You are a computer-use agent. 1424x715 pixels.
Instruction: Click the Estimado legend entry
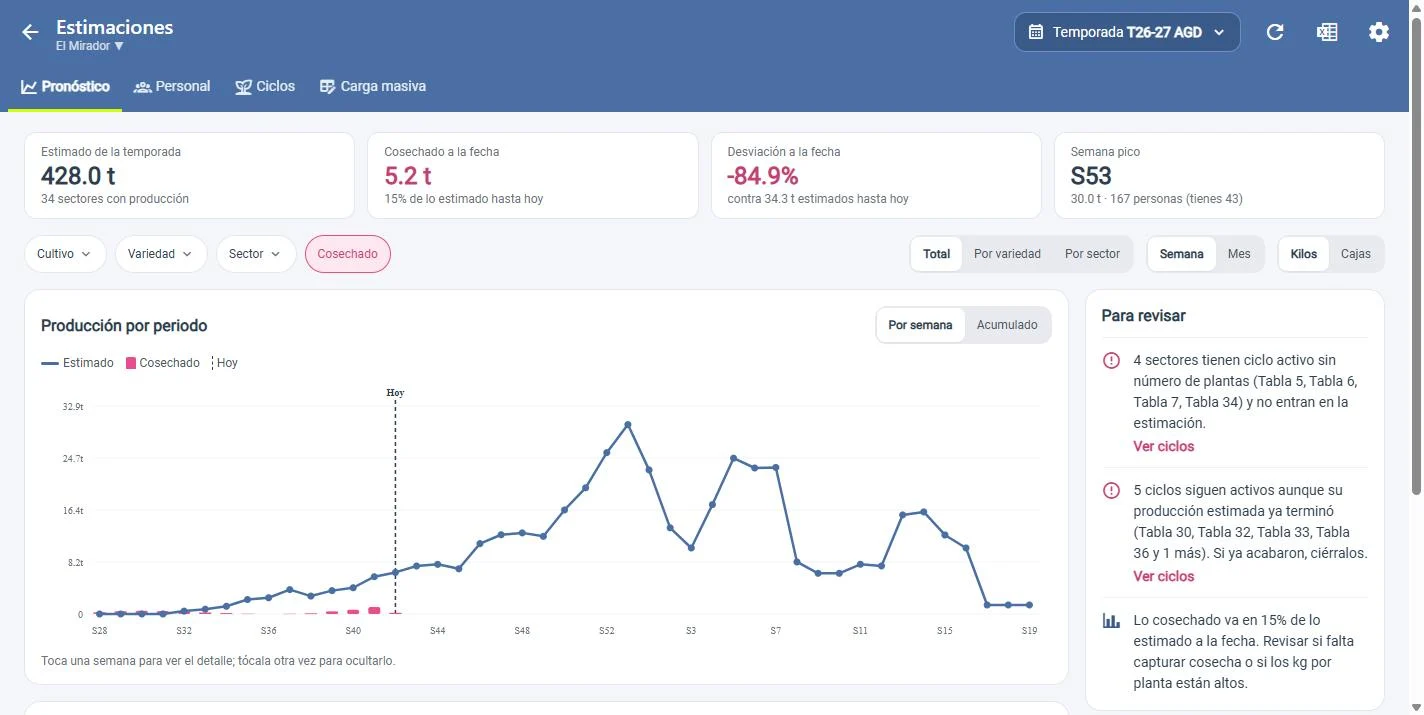click(77, 363)
